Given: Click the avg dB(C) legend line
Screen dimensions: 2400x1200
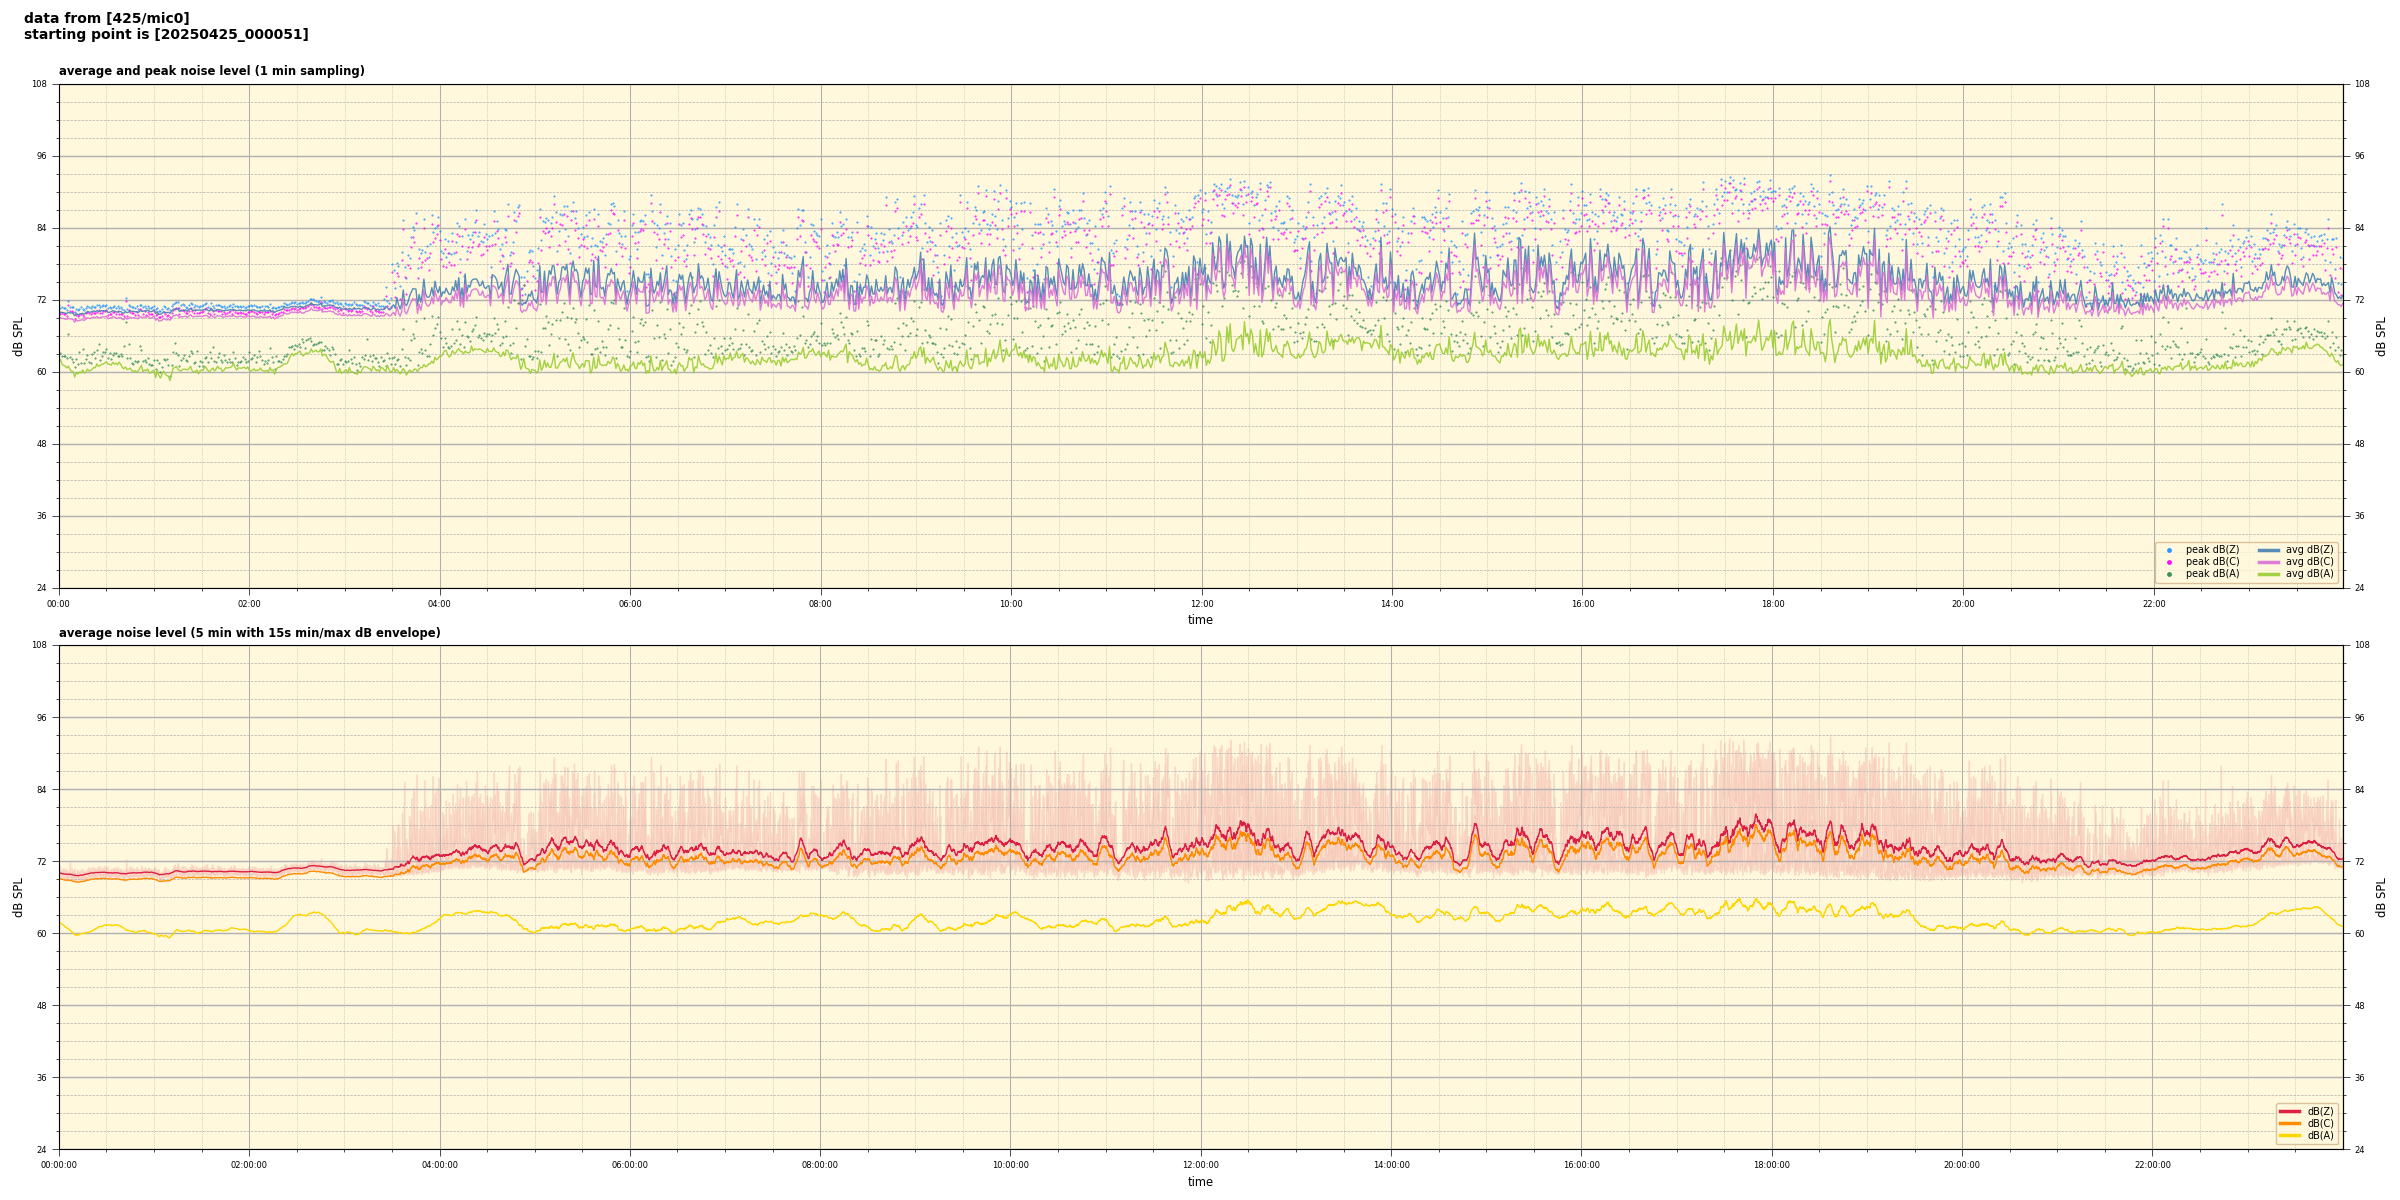Looking at the screenshot, I should [2269, 562].
